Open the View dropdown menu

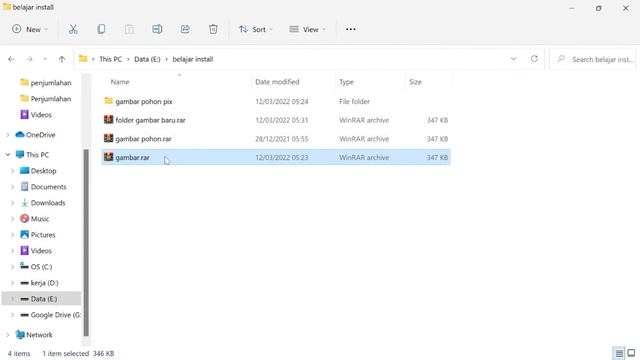tap(307, 29)
